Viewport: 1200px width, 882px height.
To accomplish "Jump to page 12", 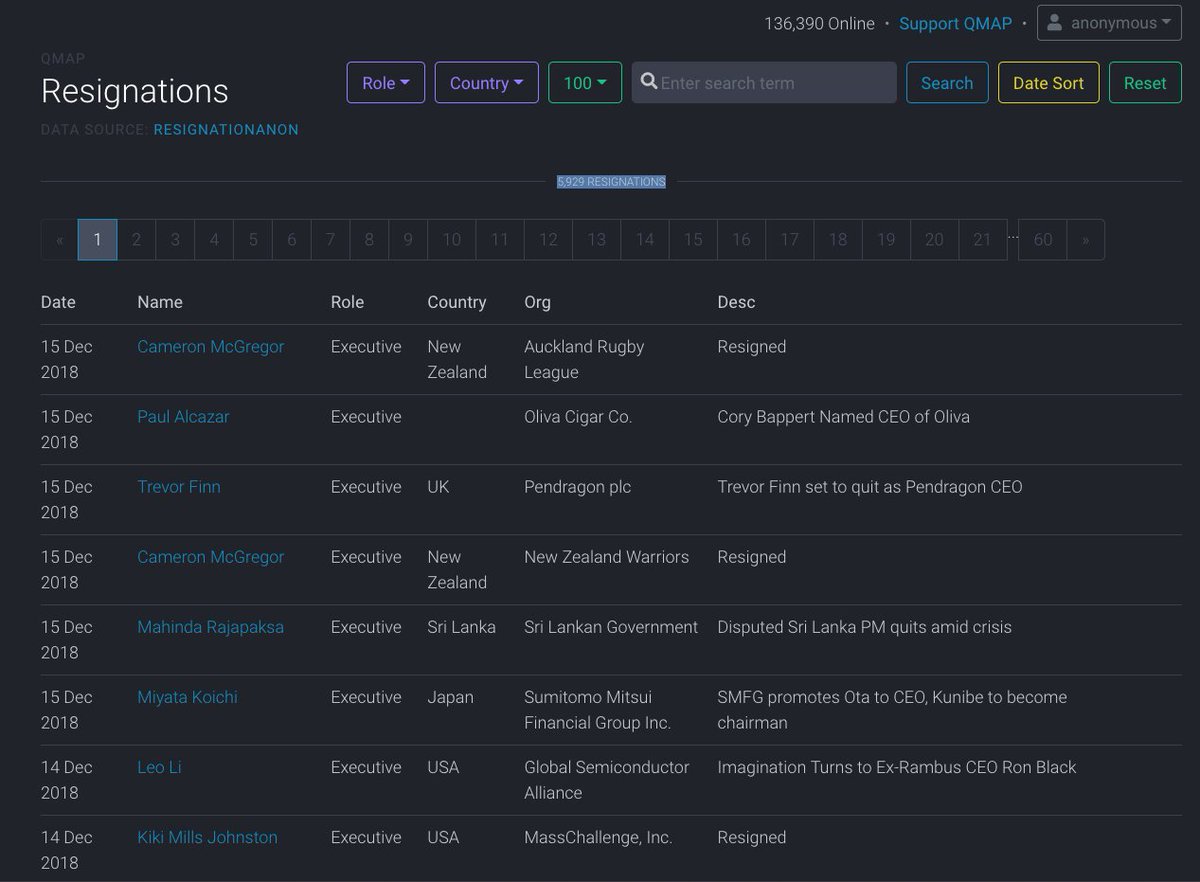I will point(548,240).
